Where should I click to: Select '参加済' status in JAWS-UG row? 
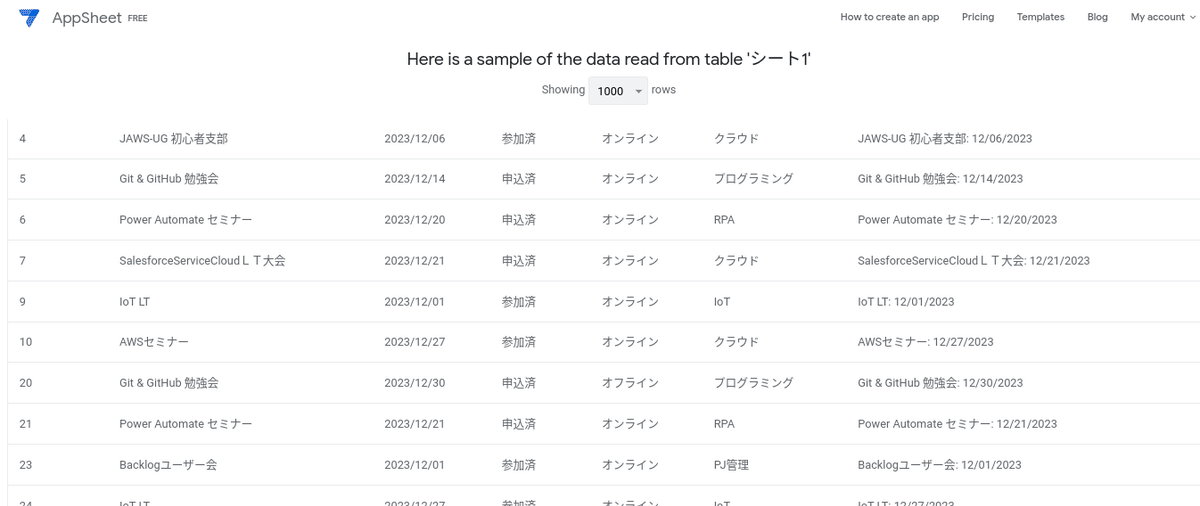pos(519,139)
